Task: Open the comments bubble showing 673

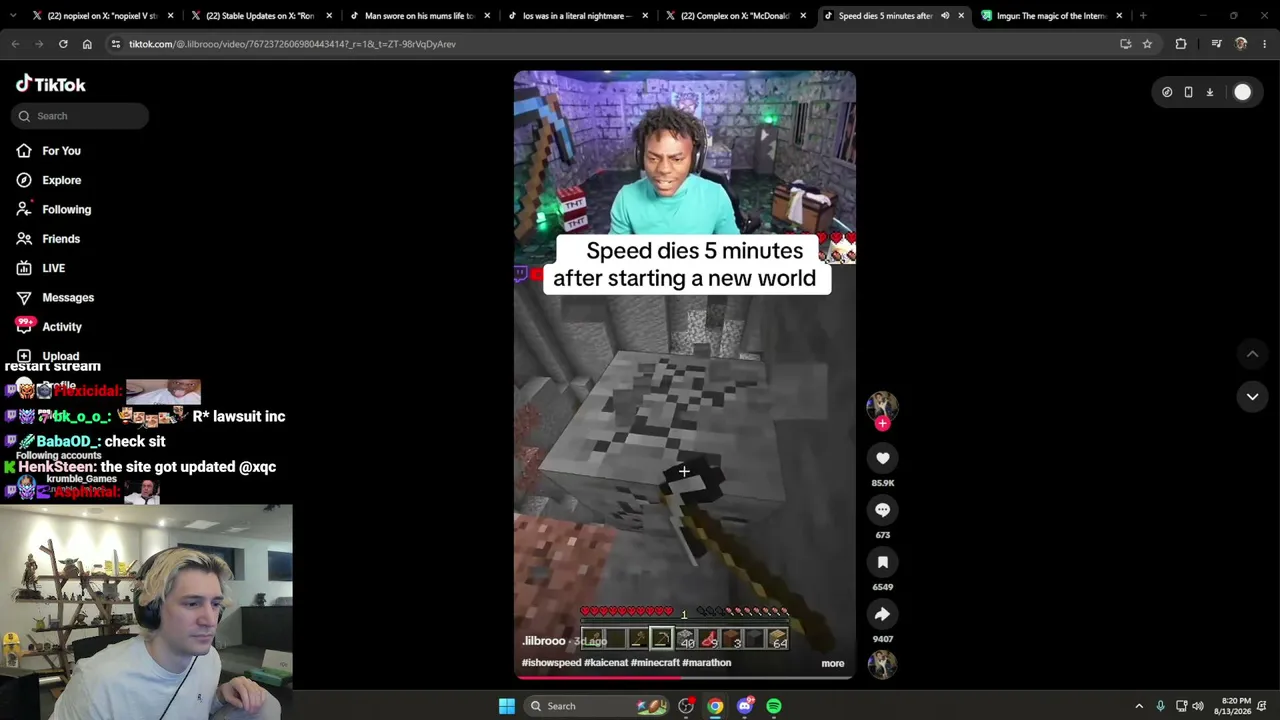Action: 882,510
